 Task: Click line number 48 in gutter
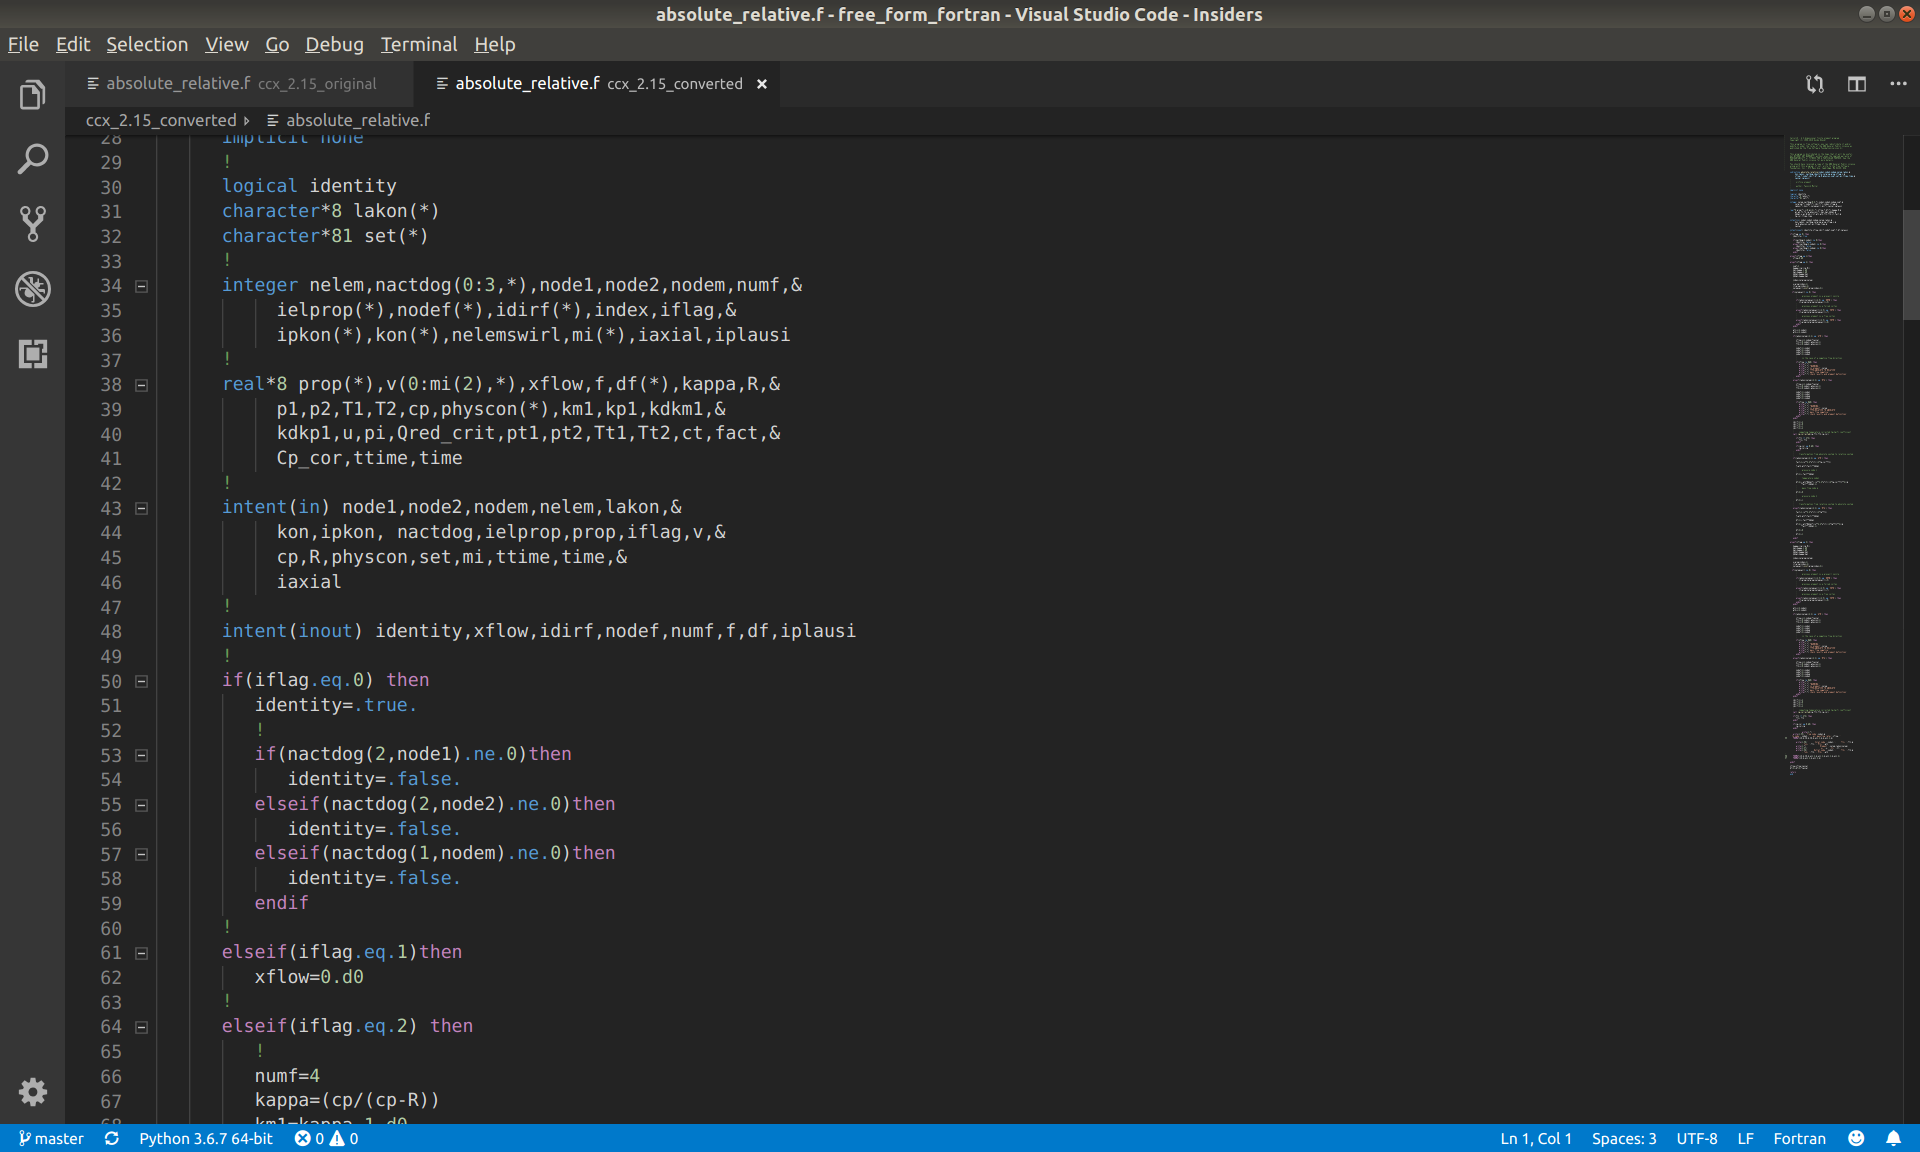tap(111, 632)
